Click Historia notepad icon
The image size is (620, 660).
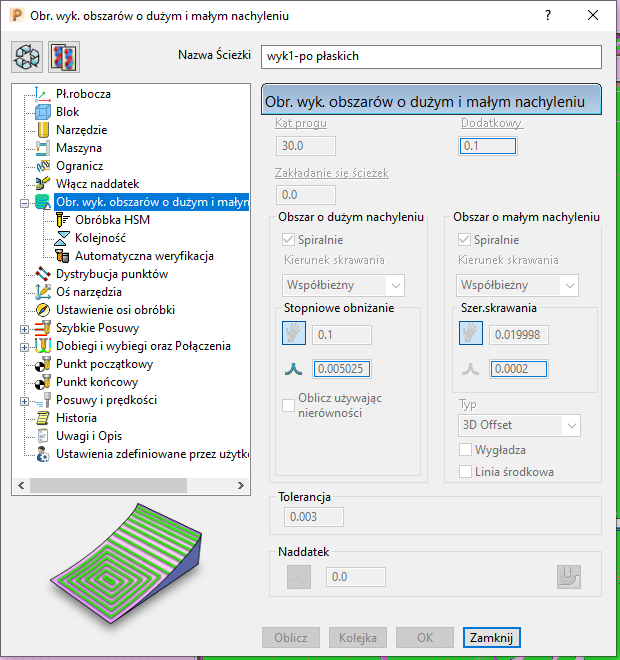pyautogui.click(x=43, y=418)
